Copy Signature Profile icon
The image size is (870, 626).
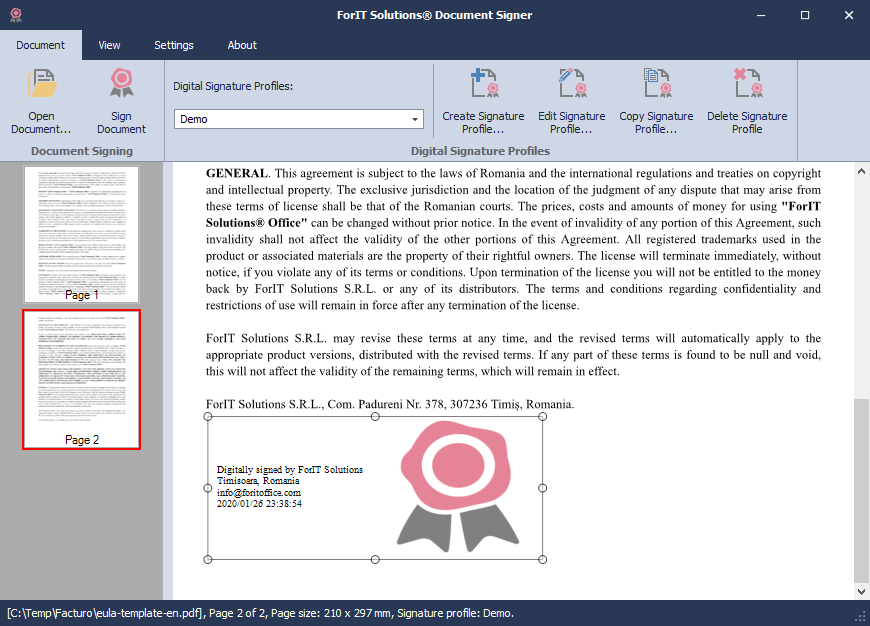pos(657,83)
